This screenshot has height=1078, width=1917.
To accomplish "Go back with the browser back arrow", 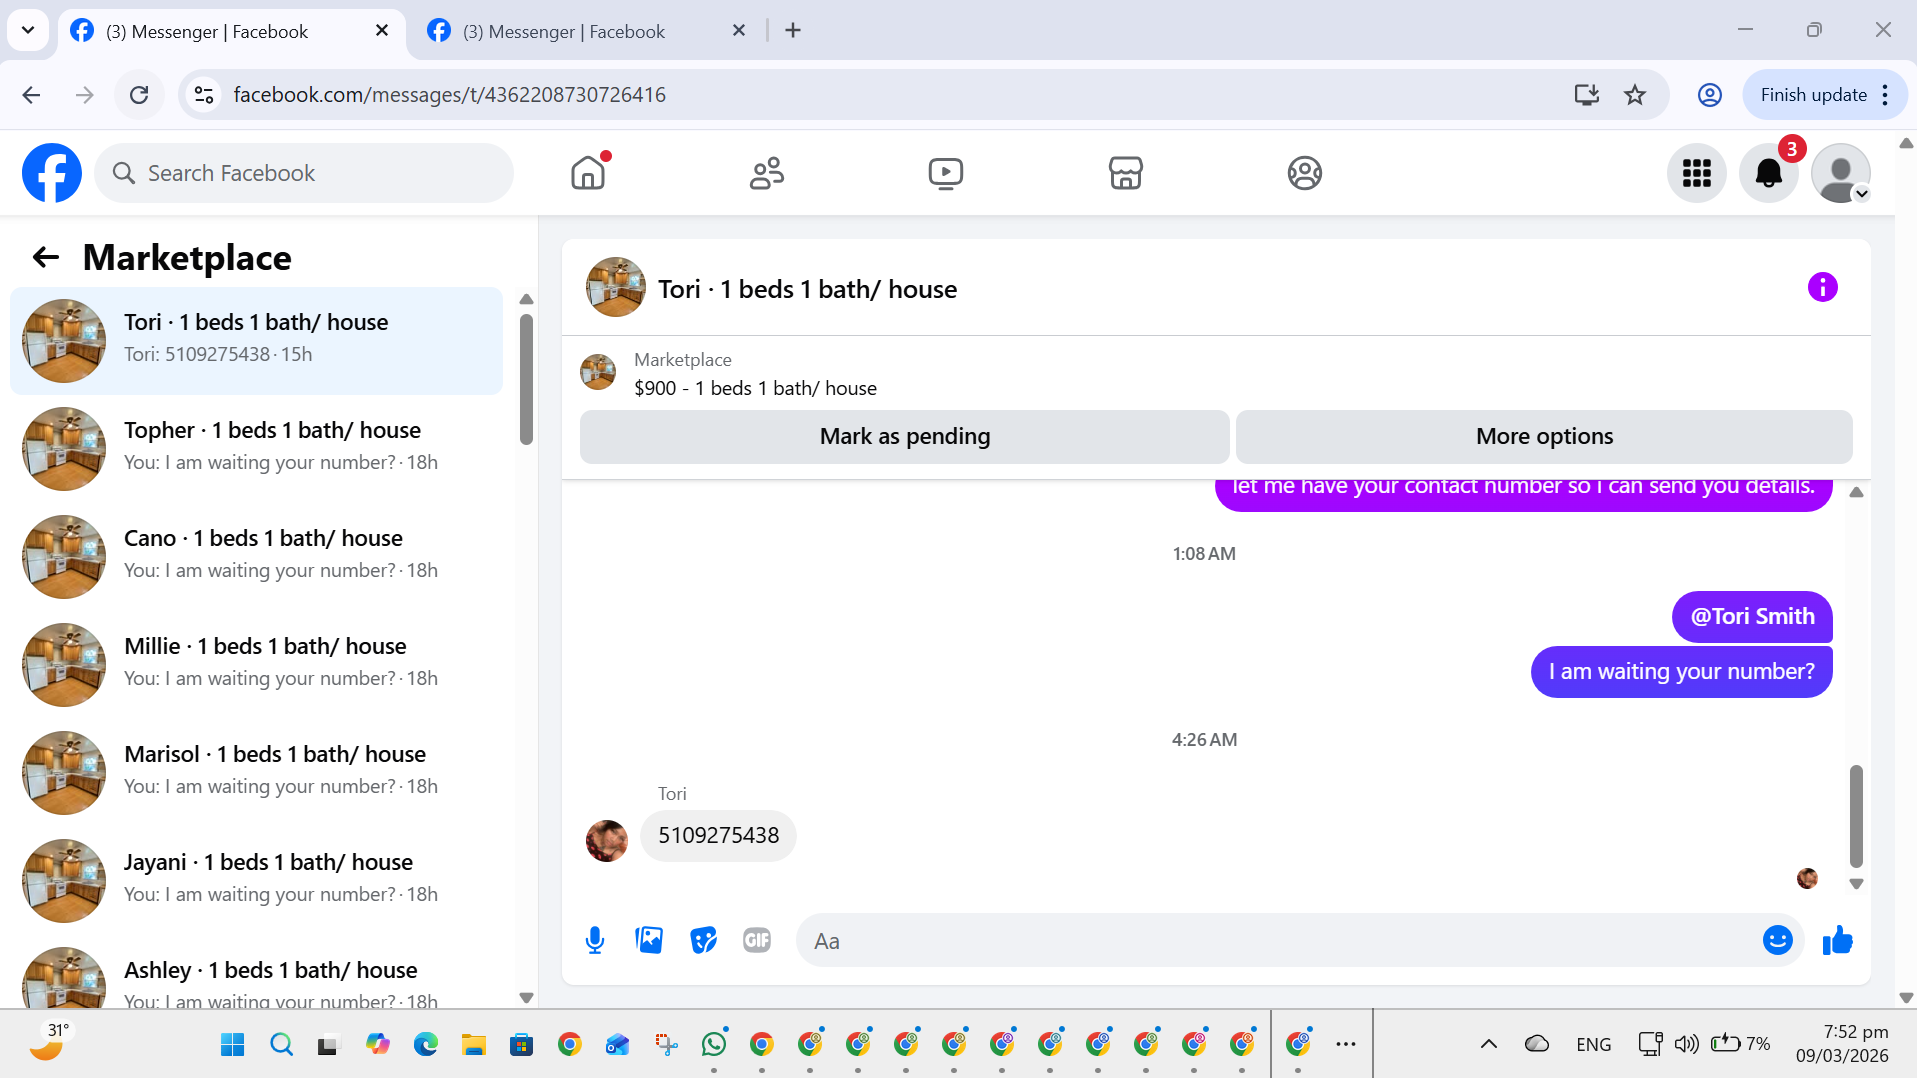I will coord(32,95).
